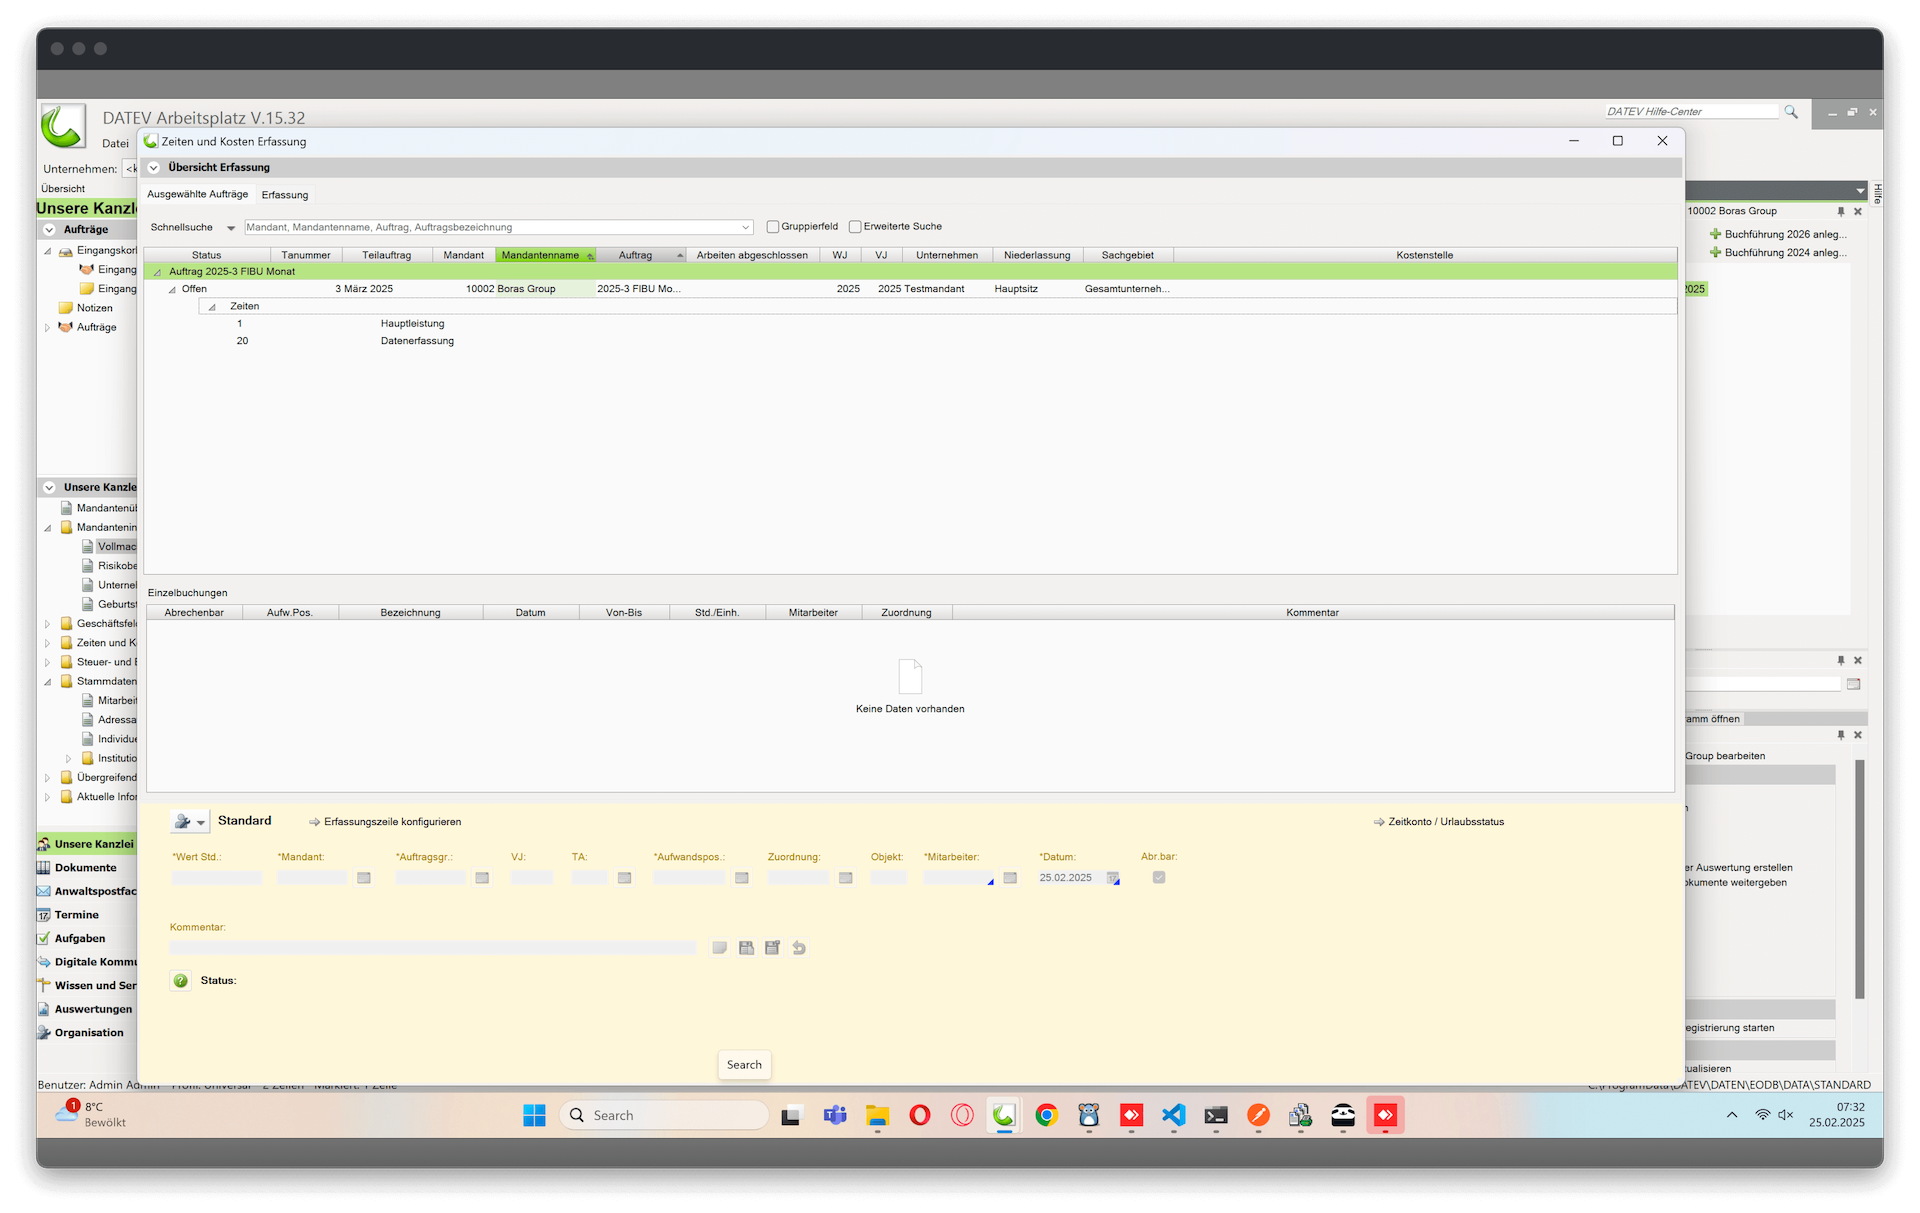Click into the Kommentar input field
Image resolution: width=1920 pixels, height=1213 pixels.
pyautogui.click(x=432, y=948)
